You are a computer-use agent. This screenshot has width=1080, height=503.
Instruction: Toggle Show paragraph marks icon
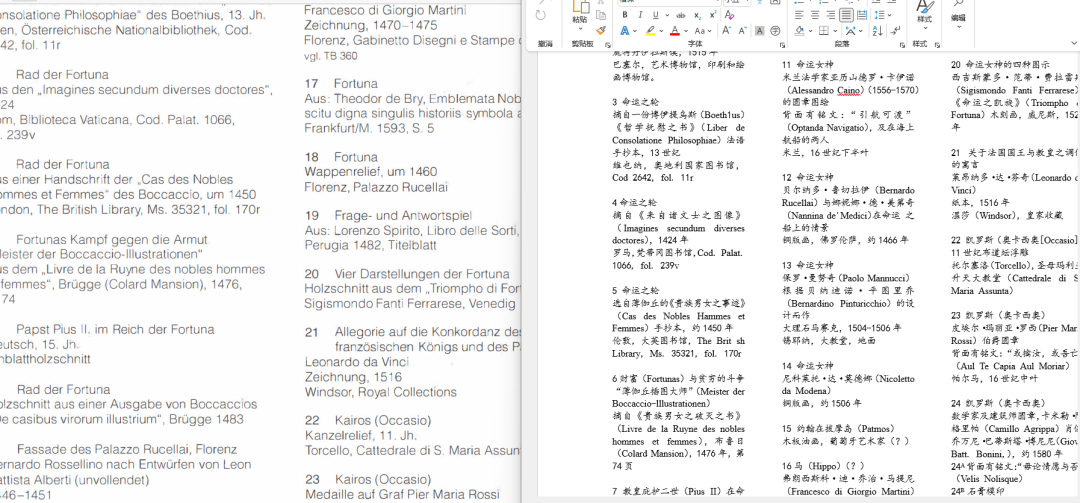(895, 31)
